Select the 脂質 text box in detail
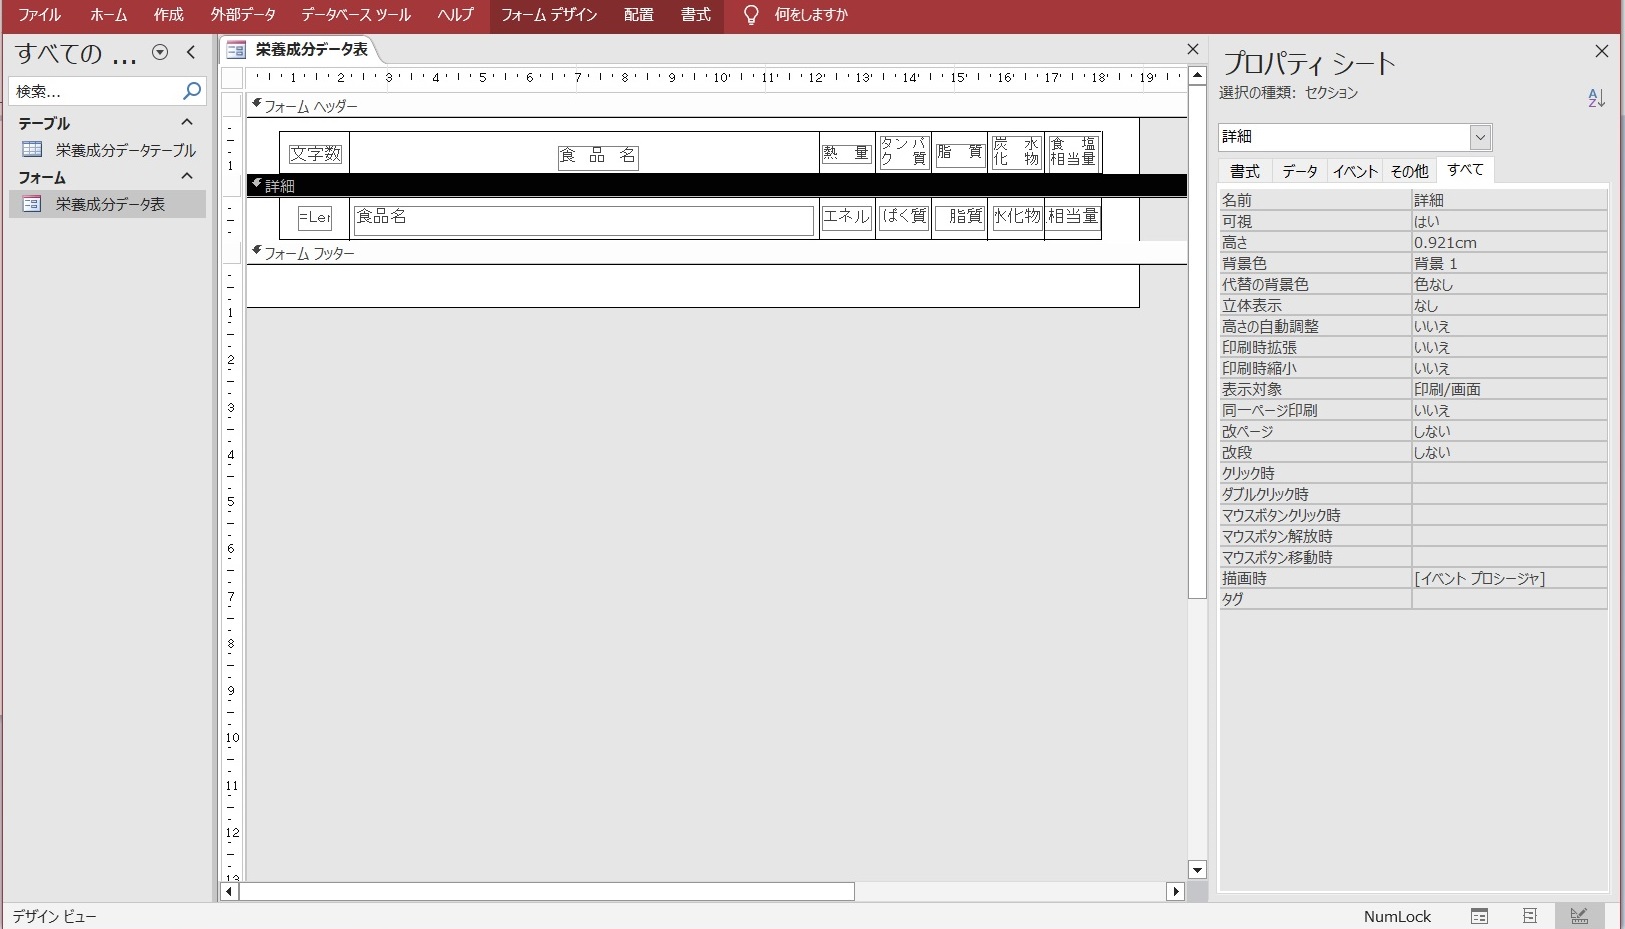 click(960, 216)
